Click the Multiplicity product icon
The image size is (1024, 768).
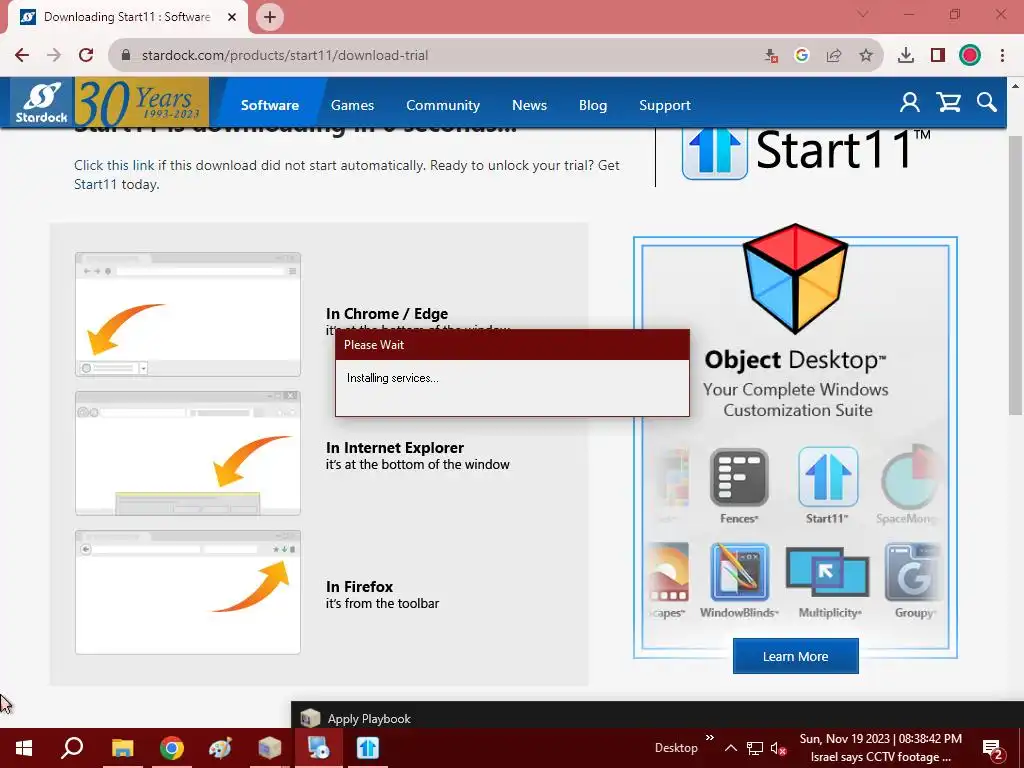click(827, 572)
